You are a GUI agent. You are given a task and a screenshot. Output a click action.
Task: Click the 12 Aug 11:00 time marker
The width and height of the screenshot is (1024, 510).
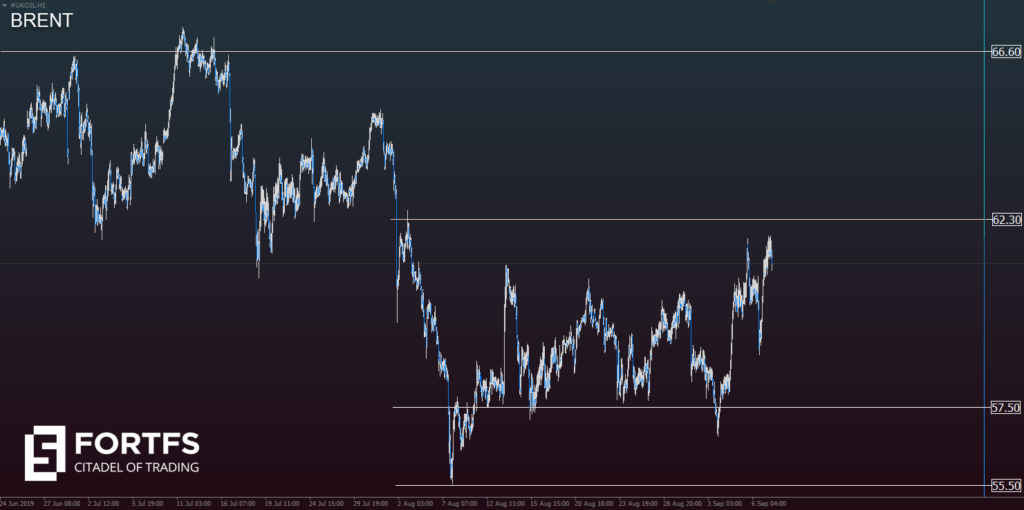[504, 504]
